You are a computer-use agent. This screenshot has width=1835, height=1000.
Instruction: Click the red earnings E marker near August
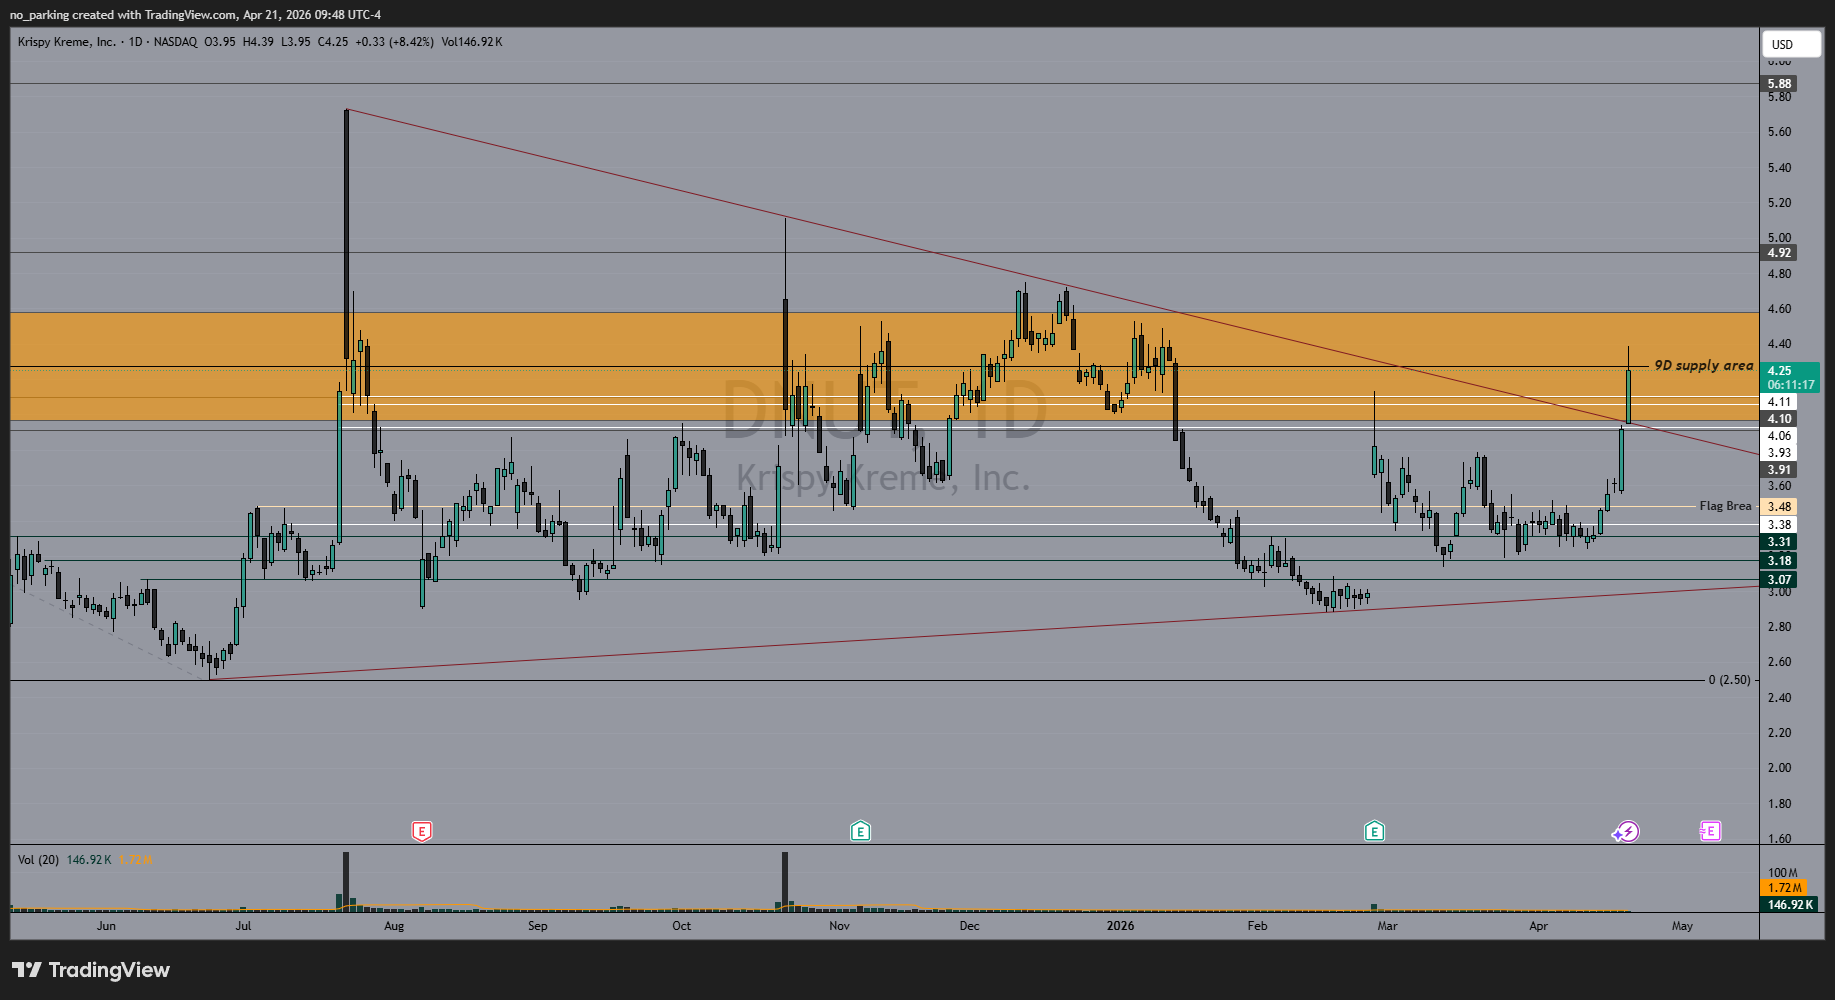[422, 831]
